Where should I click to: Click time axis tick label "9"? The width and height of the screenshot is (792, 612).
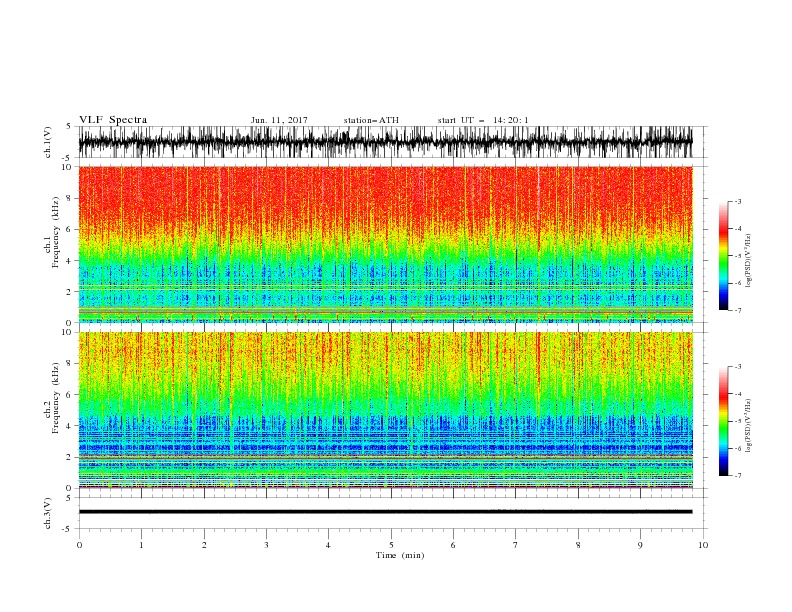[640, 545]
